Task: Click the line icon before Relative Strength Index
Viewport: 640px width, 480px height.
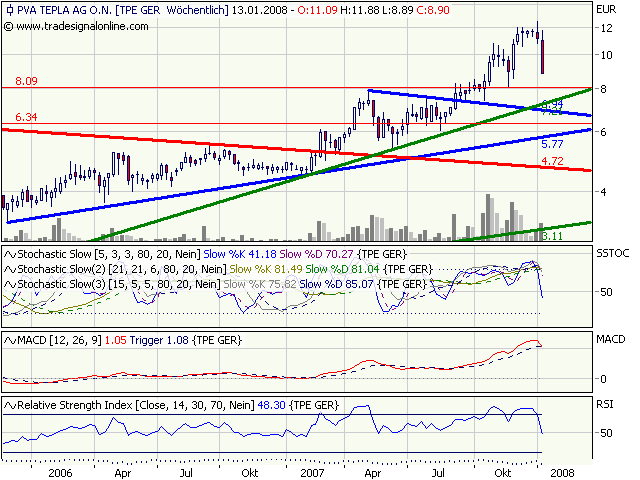Action: (x=8, y=406)
